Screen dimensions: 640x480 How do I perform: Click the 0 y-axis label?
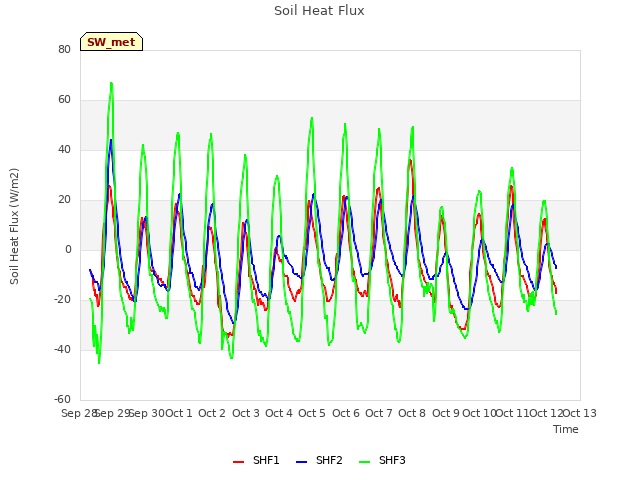[68, 249]
